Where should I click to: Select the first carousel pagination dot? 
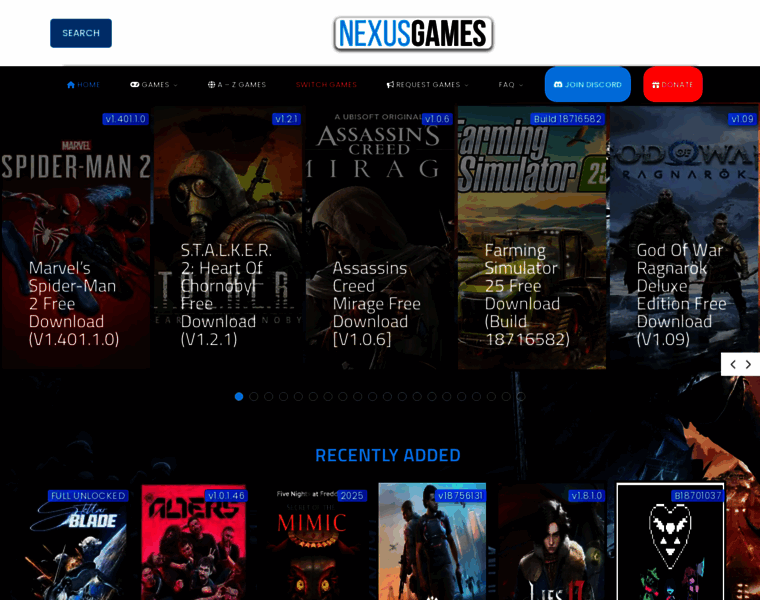tap(238, 396)
